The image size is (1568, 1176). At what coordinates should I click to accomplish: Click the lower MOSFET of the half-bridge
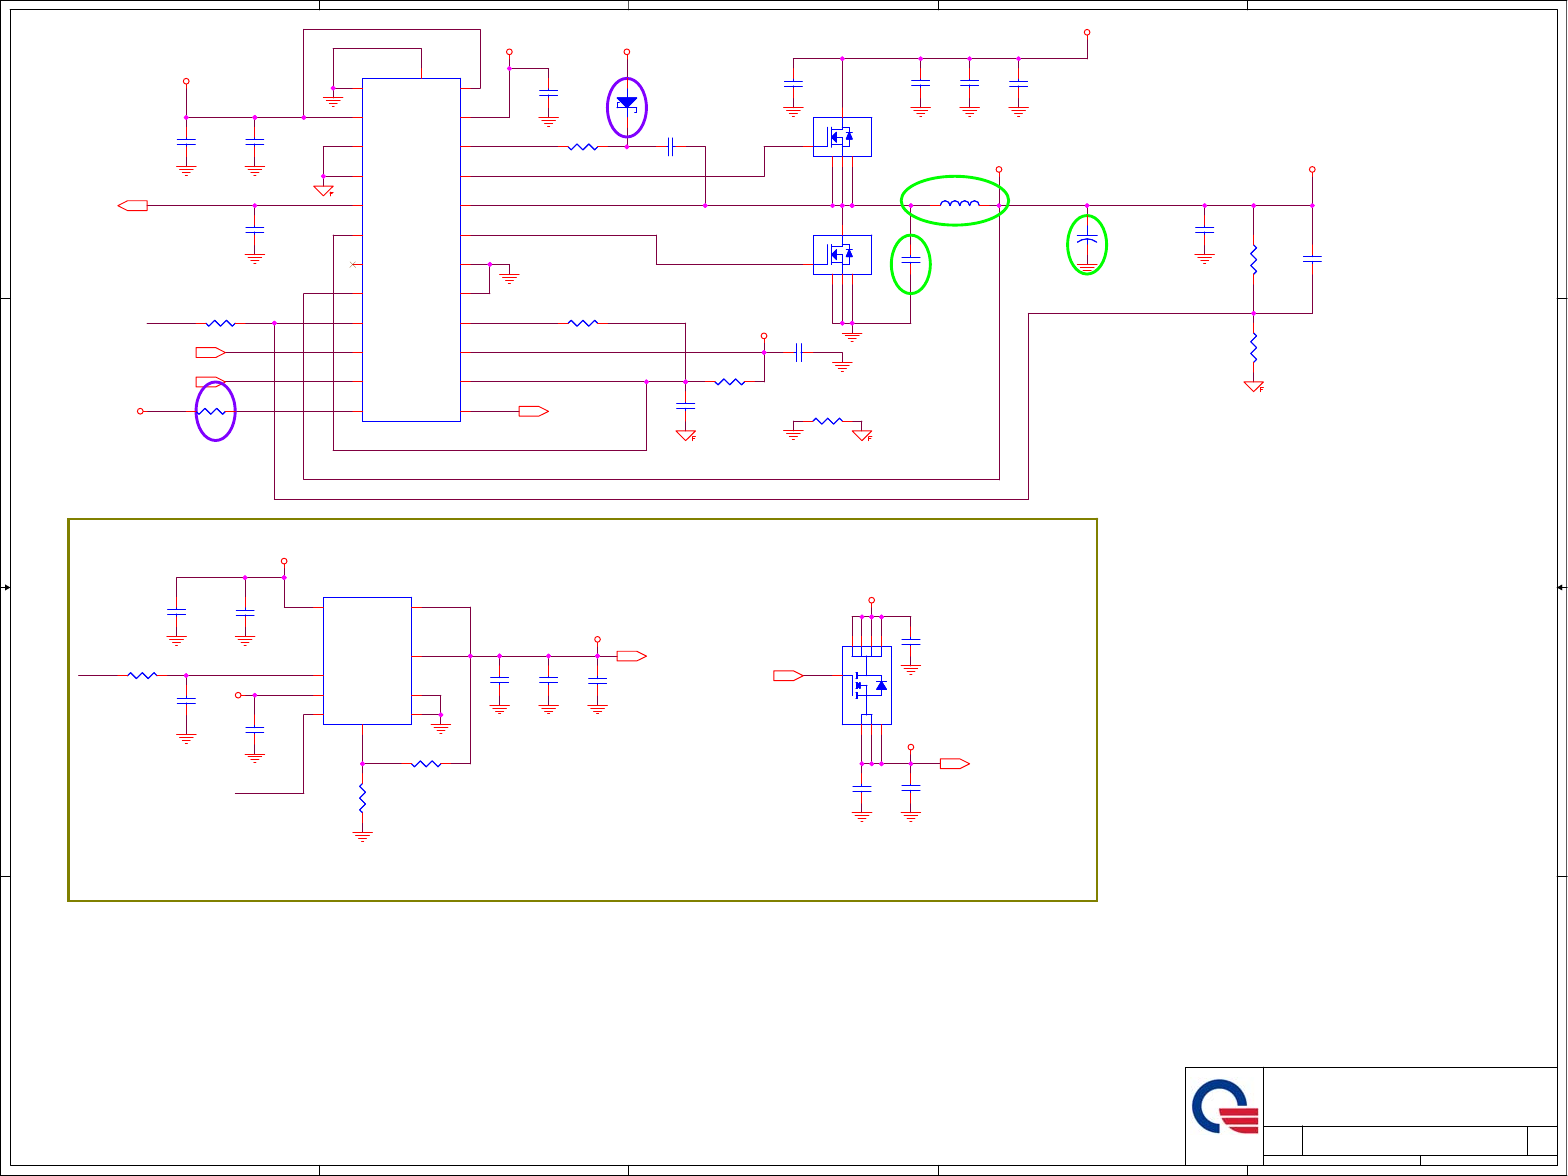click(x=842, y=255)
